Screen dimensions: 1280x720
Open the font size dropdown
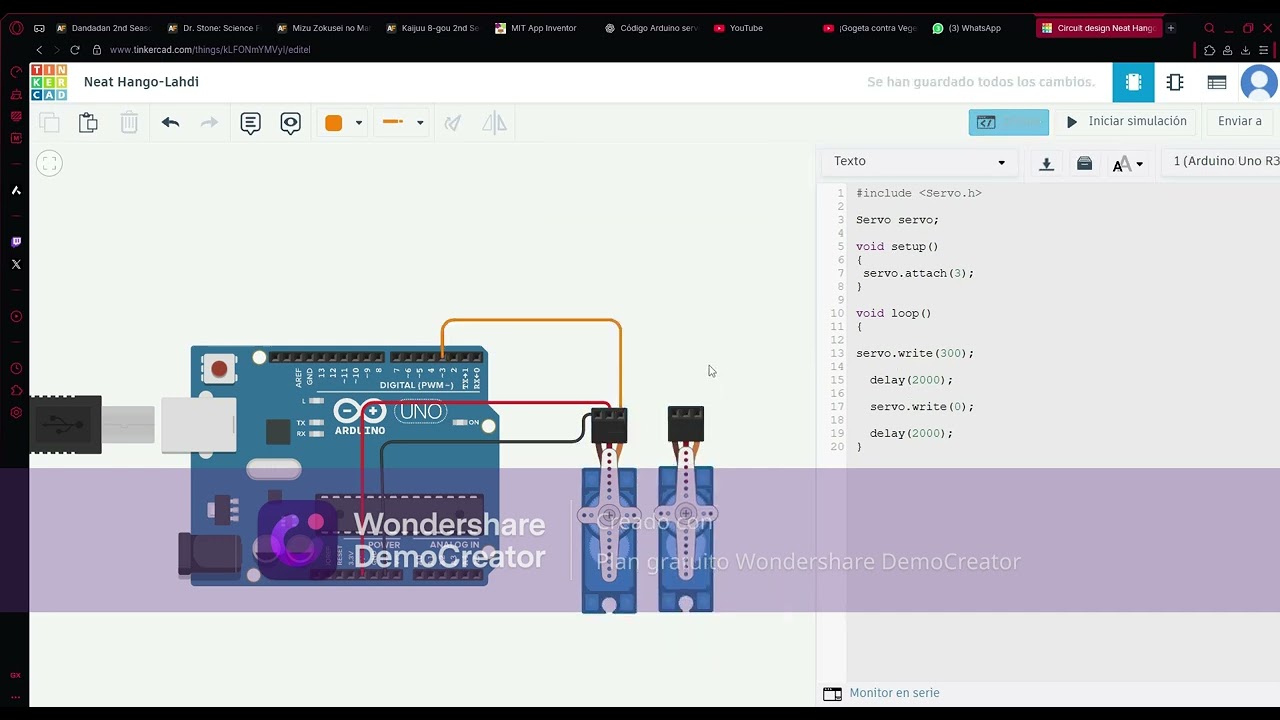1127,164
